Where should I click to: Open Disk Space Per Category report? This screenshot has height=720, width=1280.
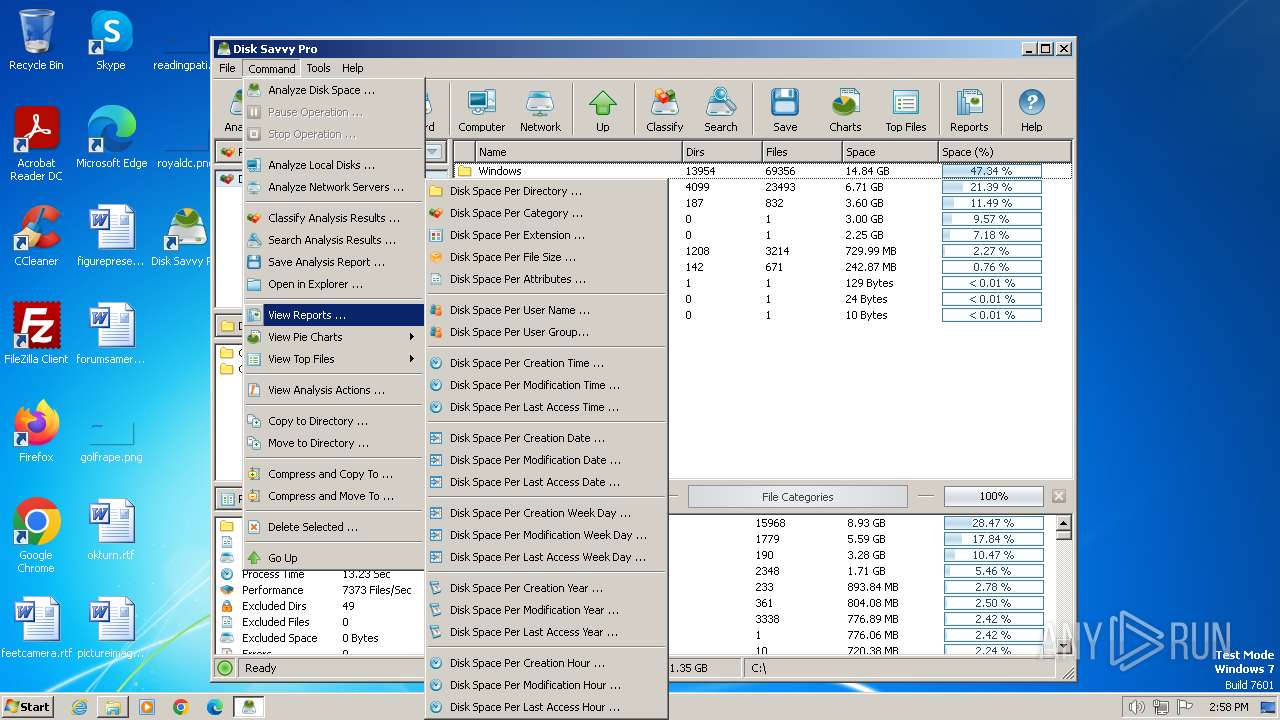[x=546, y=213]
